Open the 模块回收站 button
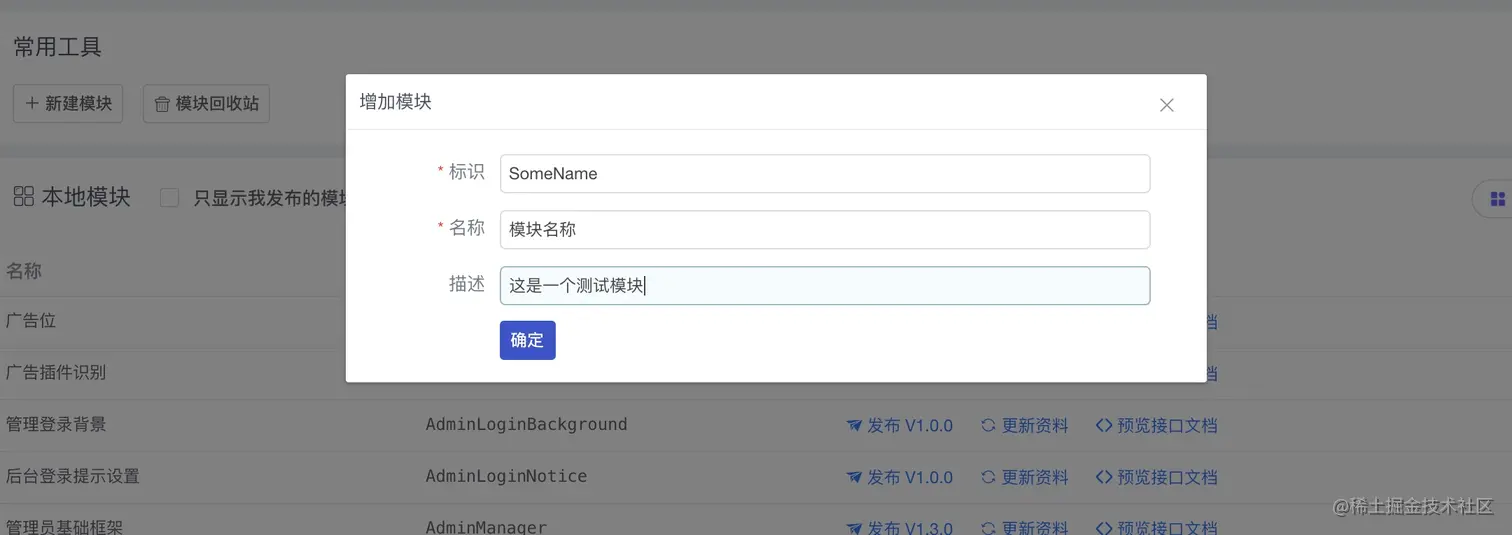The height and width of the screenshot is (535, 1512). coord(206,103)
